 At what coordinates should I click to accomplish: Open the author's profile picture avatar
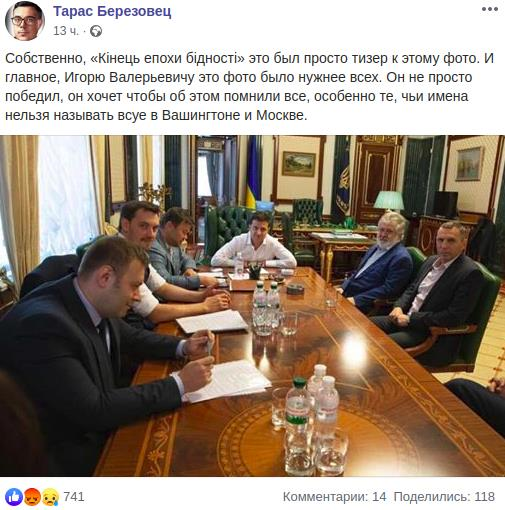pos(25,21)
